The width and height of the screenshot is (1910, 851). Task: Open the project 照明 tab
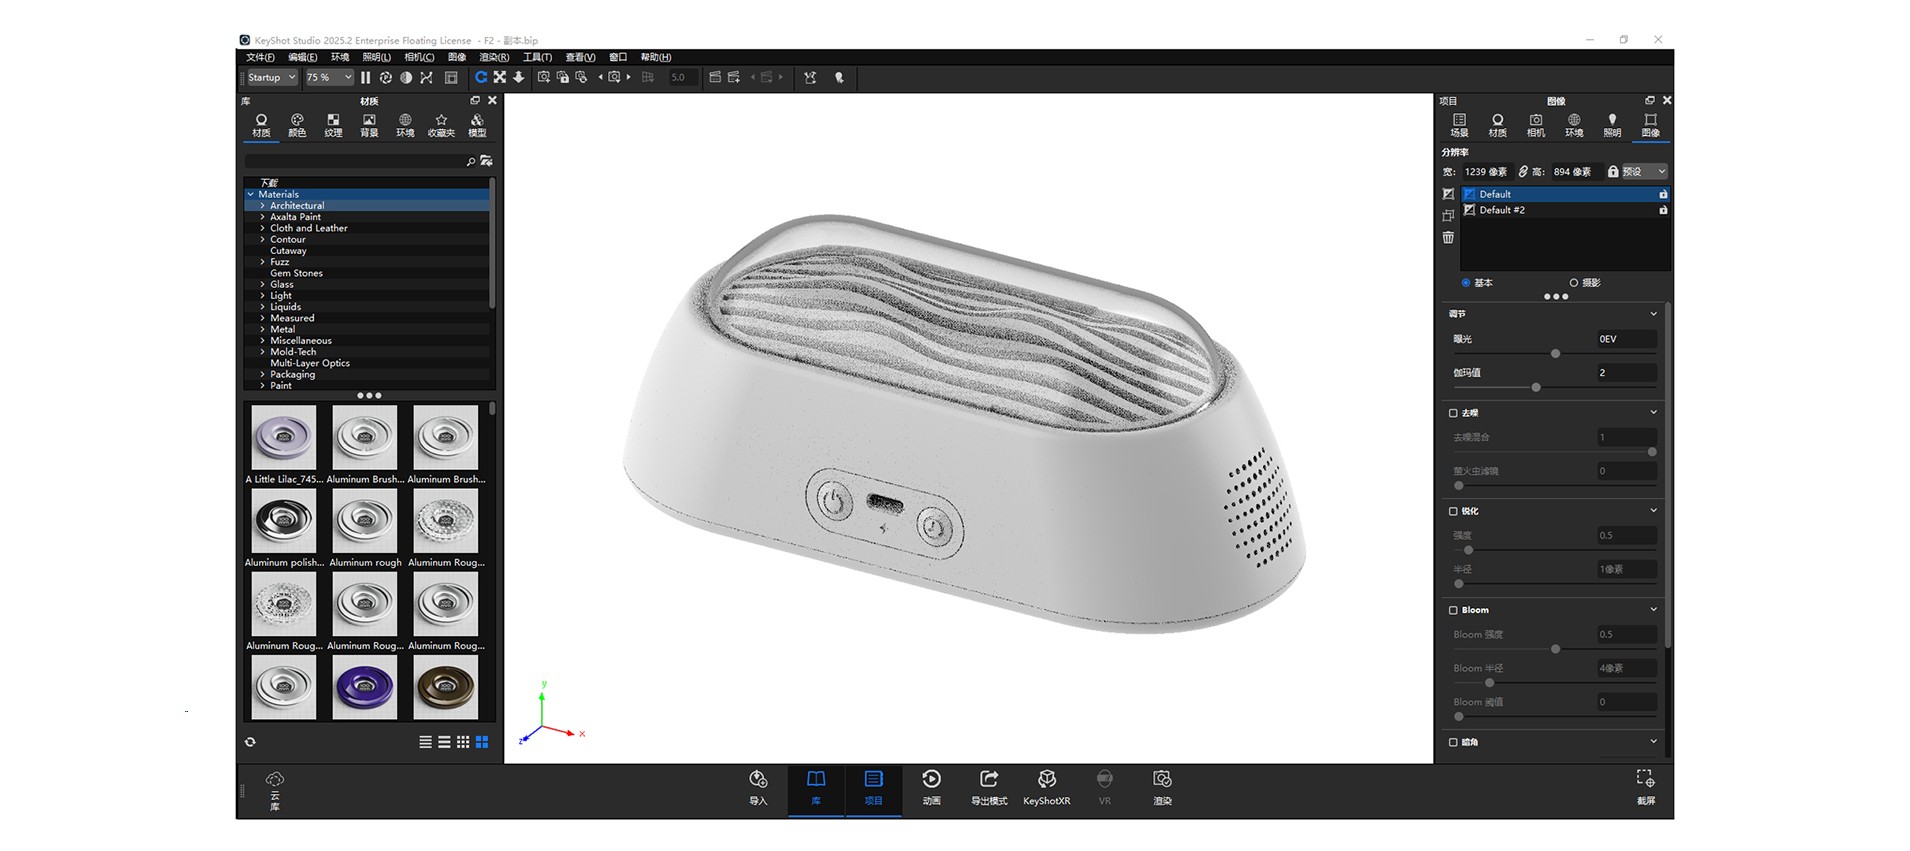[x=1612, y=125]
